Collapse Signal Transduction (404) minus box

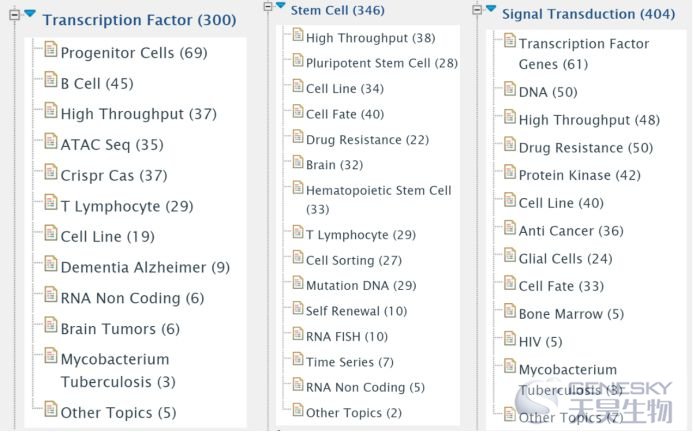tap(477, 9)
